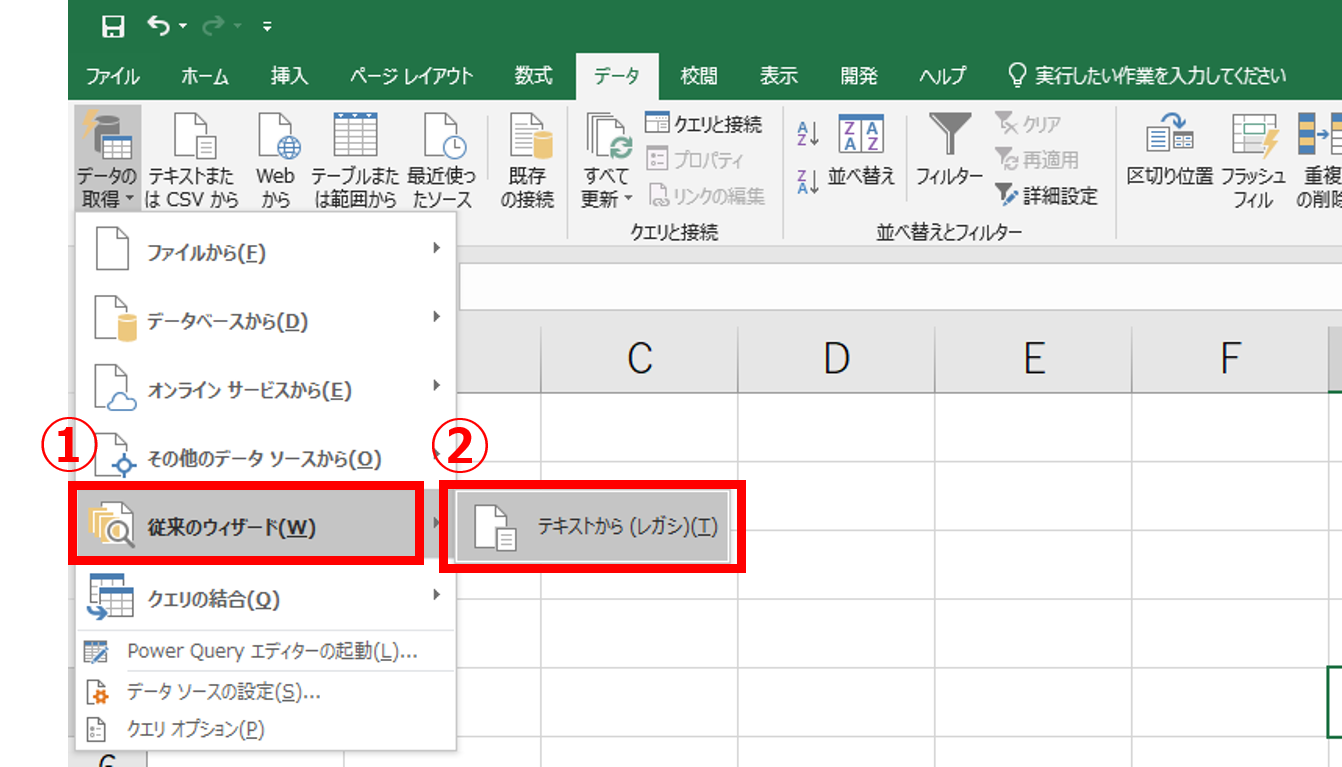Screen dimensions: 1342x767
Task: Switch to the ホーム tab
Action: coord(205,76)
